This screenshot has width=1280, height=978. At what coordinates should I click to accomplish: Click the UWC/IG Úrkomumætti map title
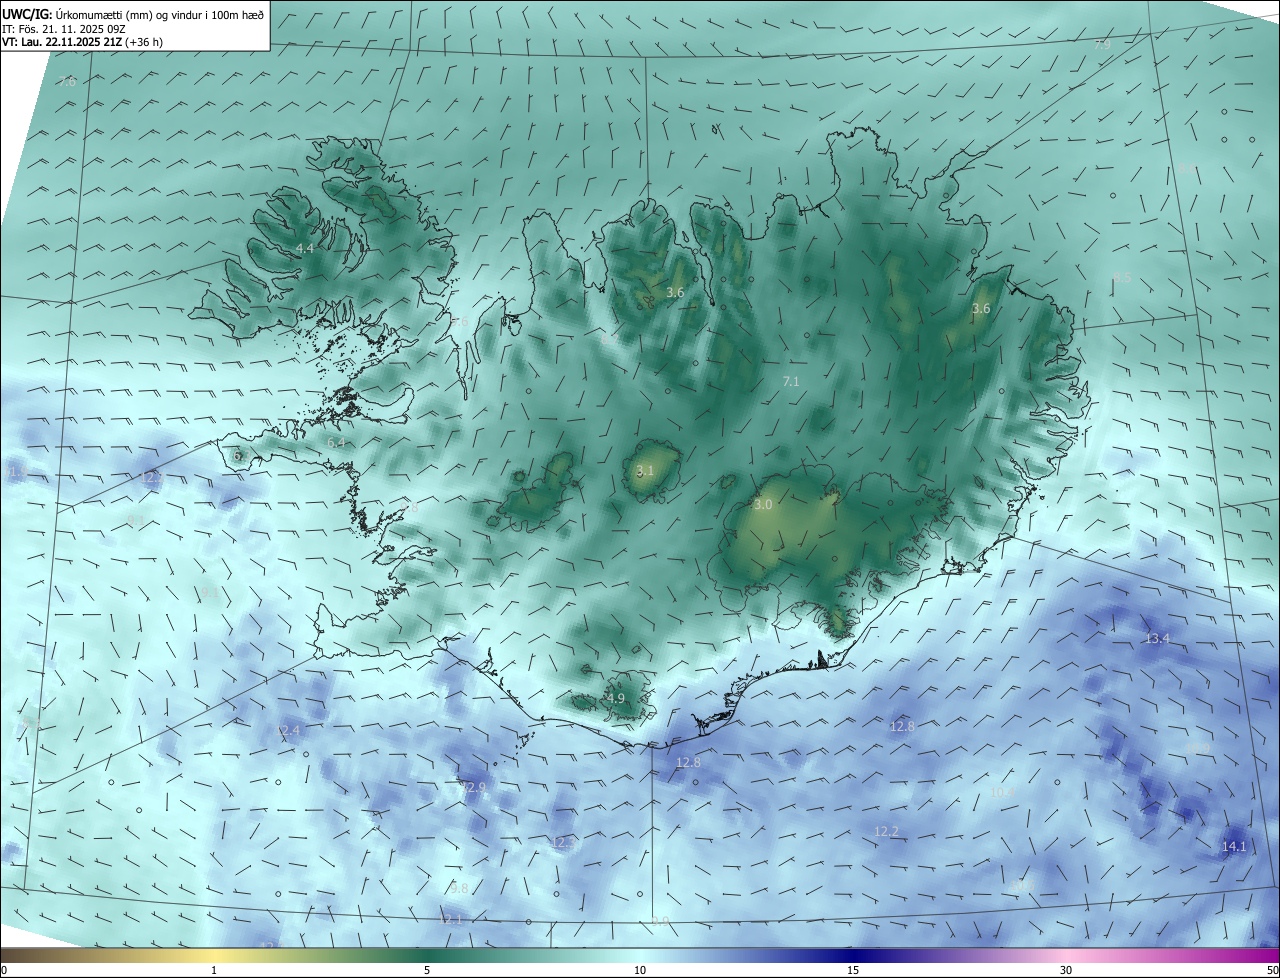pyautogui.click(x=133, y=14)
